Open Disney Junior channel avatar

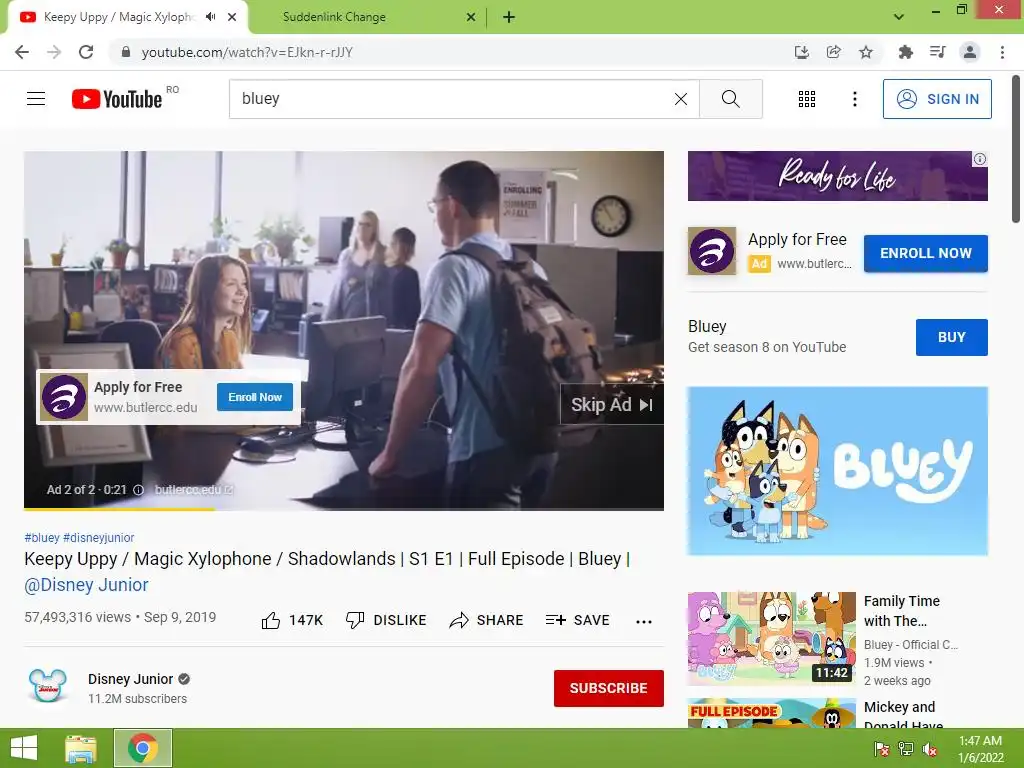click(x=48, y=686)
